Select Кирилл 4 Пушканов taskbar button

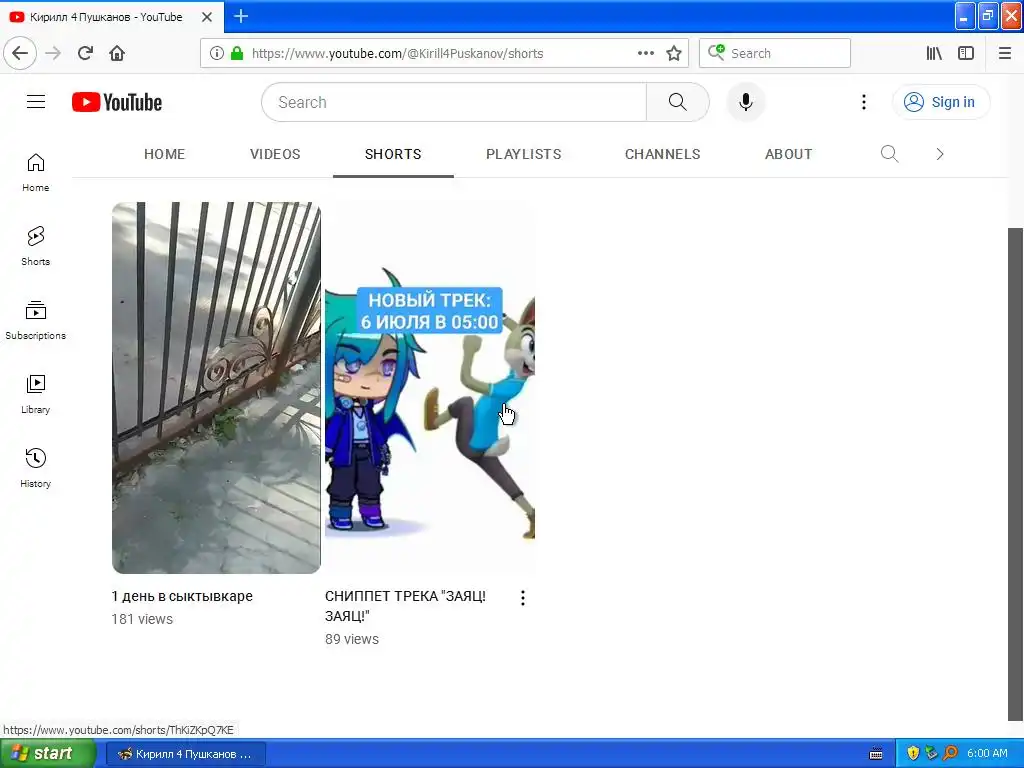coord(186,754)
